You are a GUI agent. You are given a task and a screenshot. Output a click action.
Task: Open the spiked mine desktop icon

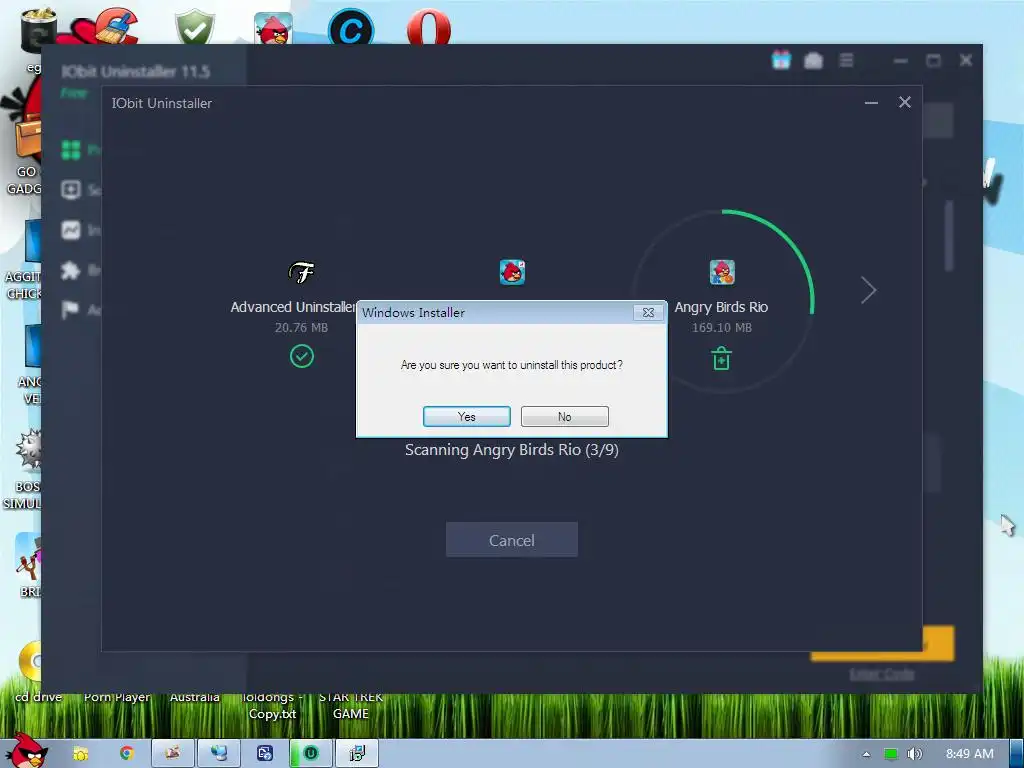[28, 450]
